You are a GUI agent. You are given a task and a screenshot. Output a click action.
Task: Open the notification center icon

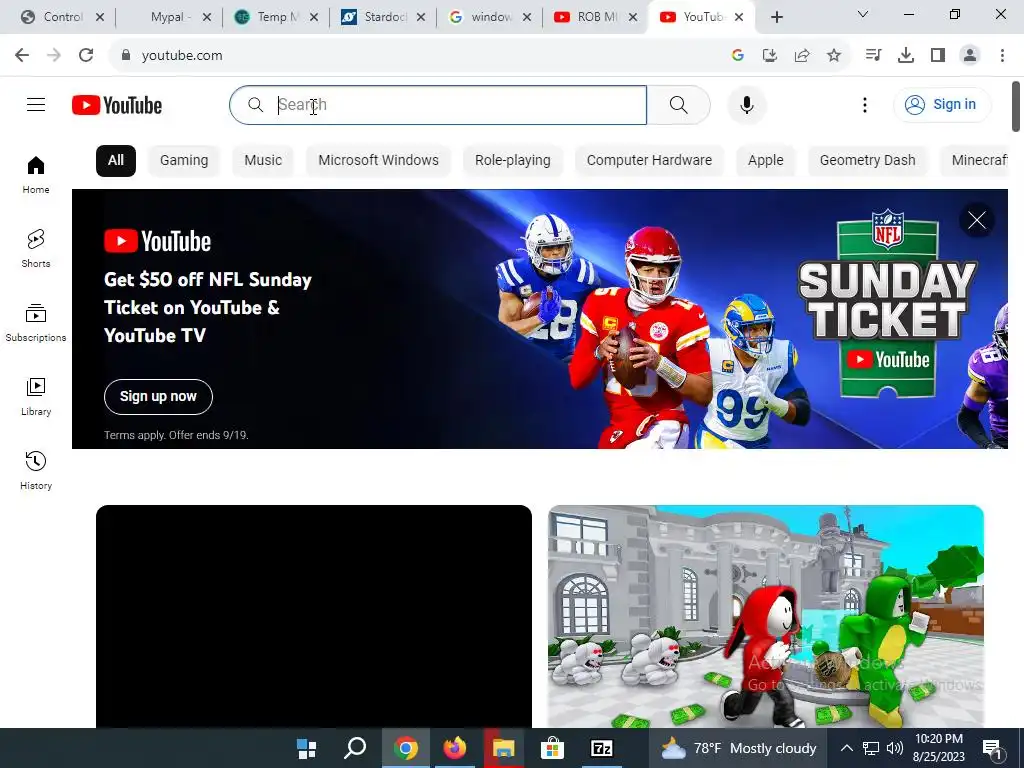pos(992,748)
